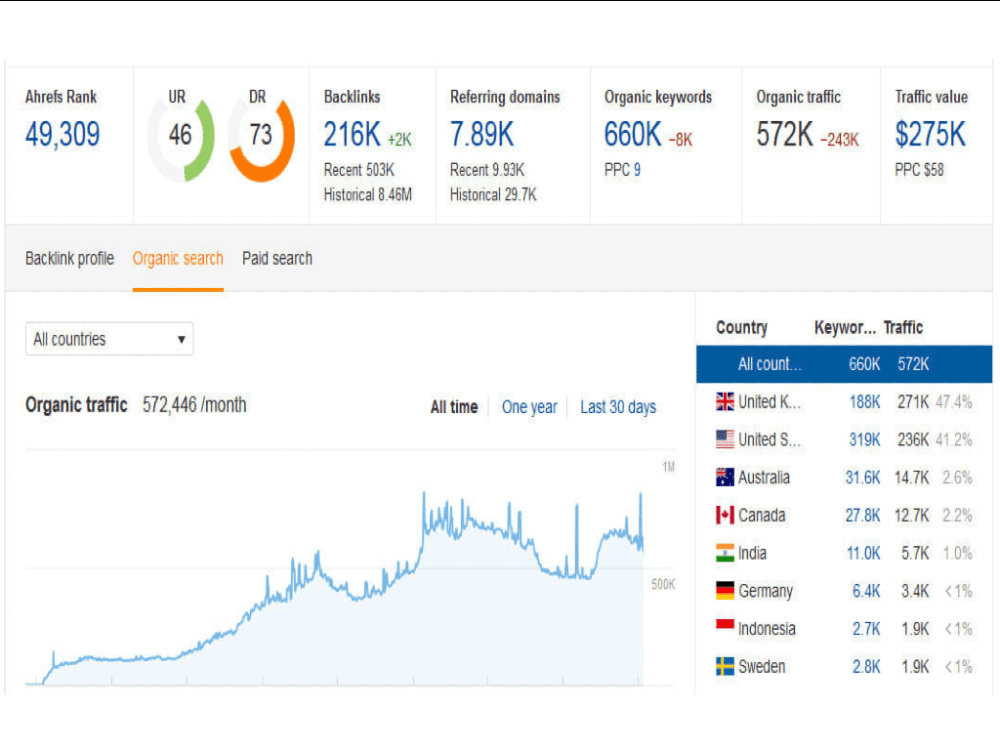Open the All countries dropdown
Viewport: 1000px width, 750px height.
click(109, 339)
